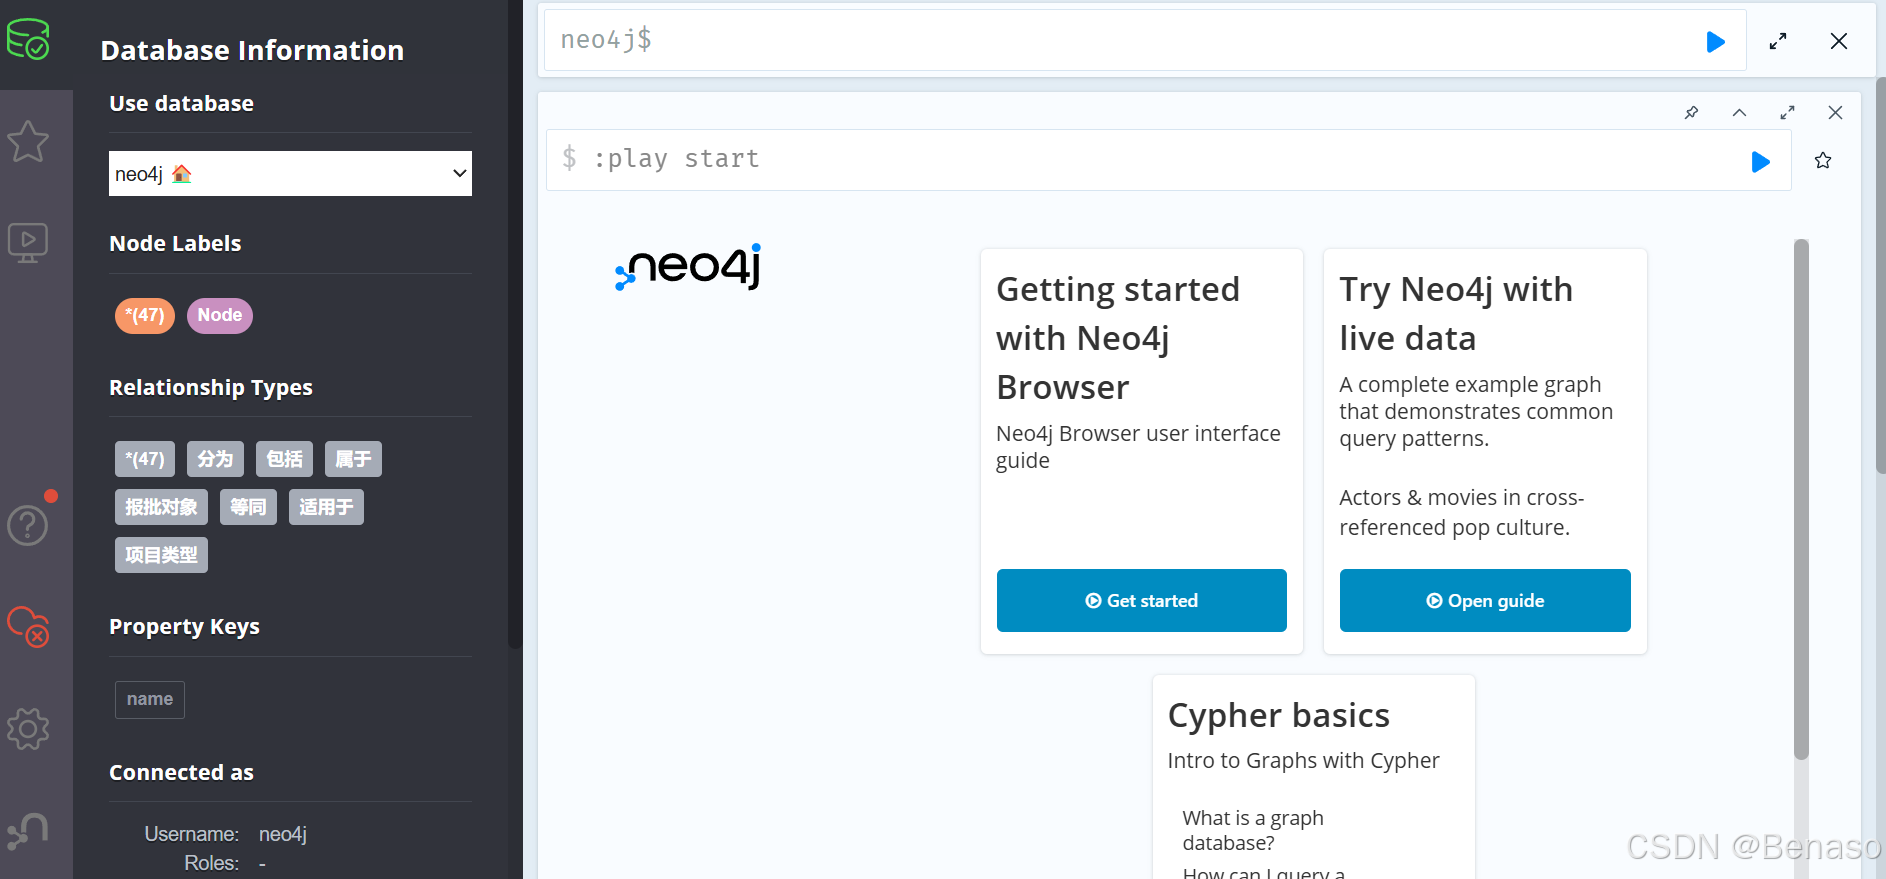Select the Node label tag

[x=219, y=315]
